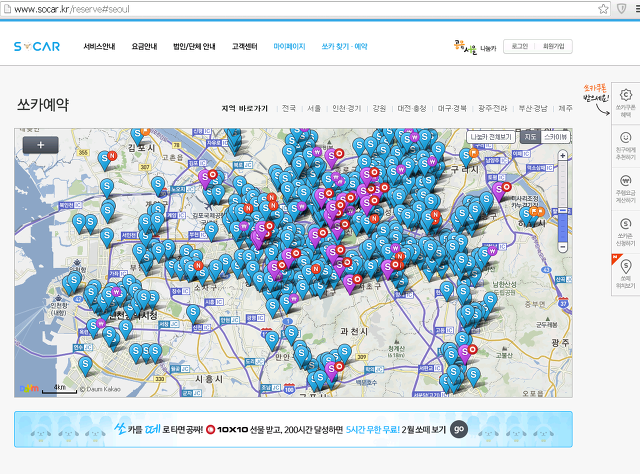Click the 쏘카예약 page heading

[x=43, y=105]
